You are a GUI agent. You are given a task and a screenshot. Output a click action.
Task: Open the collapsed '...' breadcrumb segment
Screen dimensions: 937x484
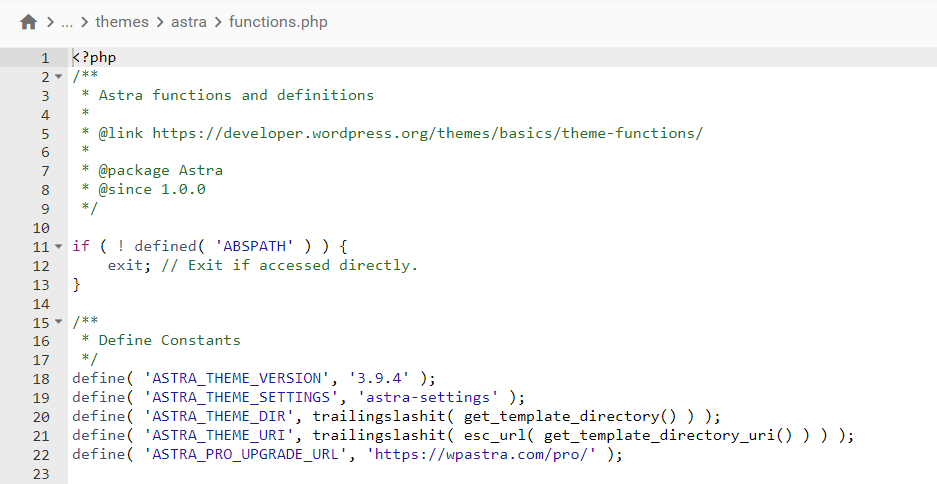coord(68,22)
